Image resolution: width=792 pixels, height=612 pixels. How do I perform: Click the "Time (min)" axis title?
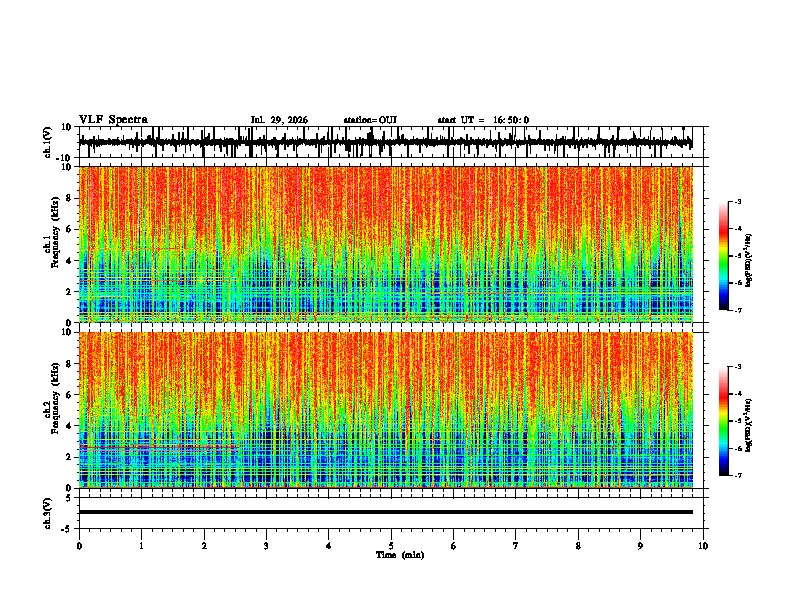tap(400, 555)
